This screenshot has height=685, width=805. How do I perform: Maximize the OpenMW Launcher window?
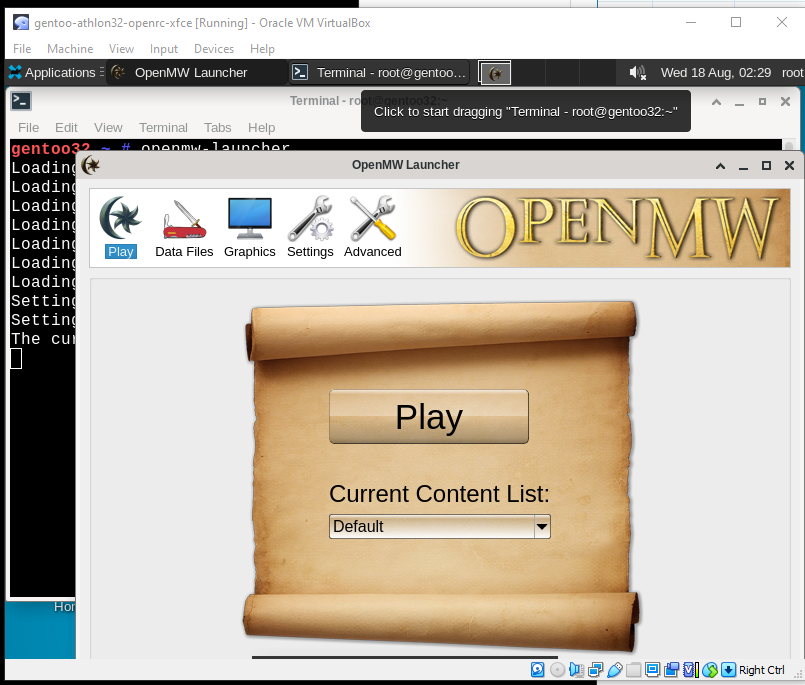point(766,165)
